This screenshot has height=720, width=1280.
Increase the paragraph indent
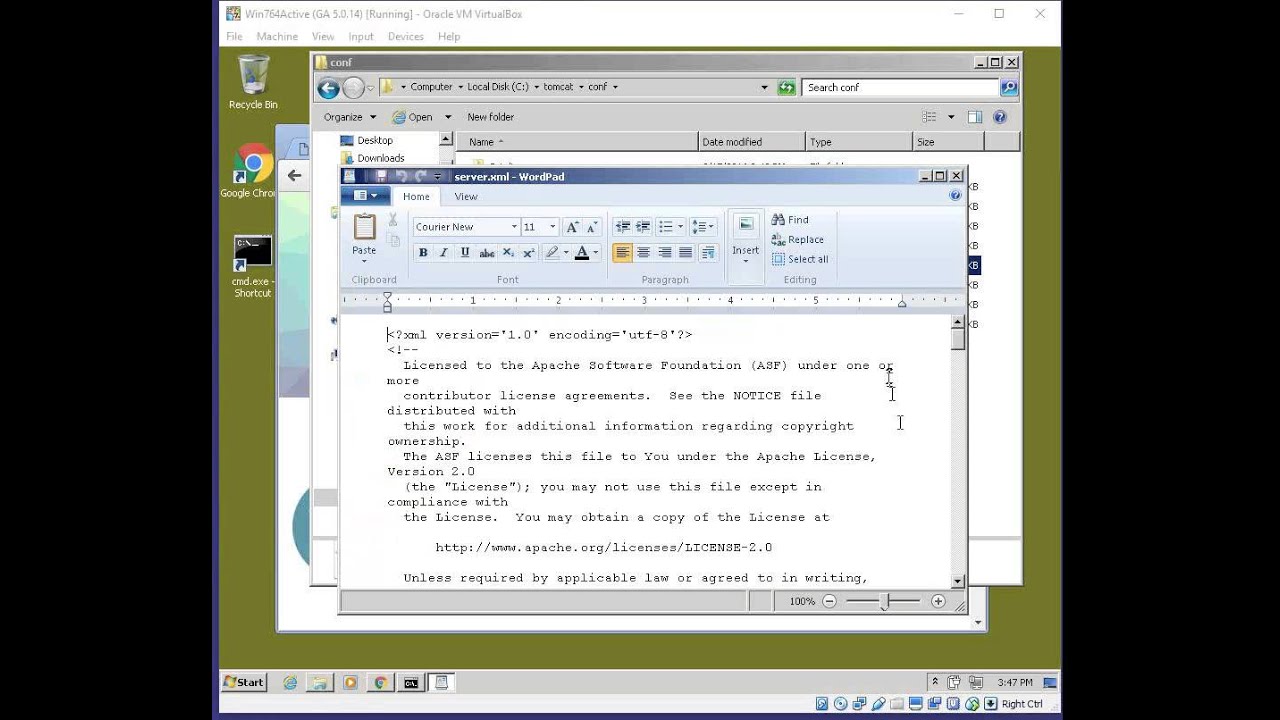[643, 227]
